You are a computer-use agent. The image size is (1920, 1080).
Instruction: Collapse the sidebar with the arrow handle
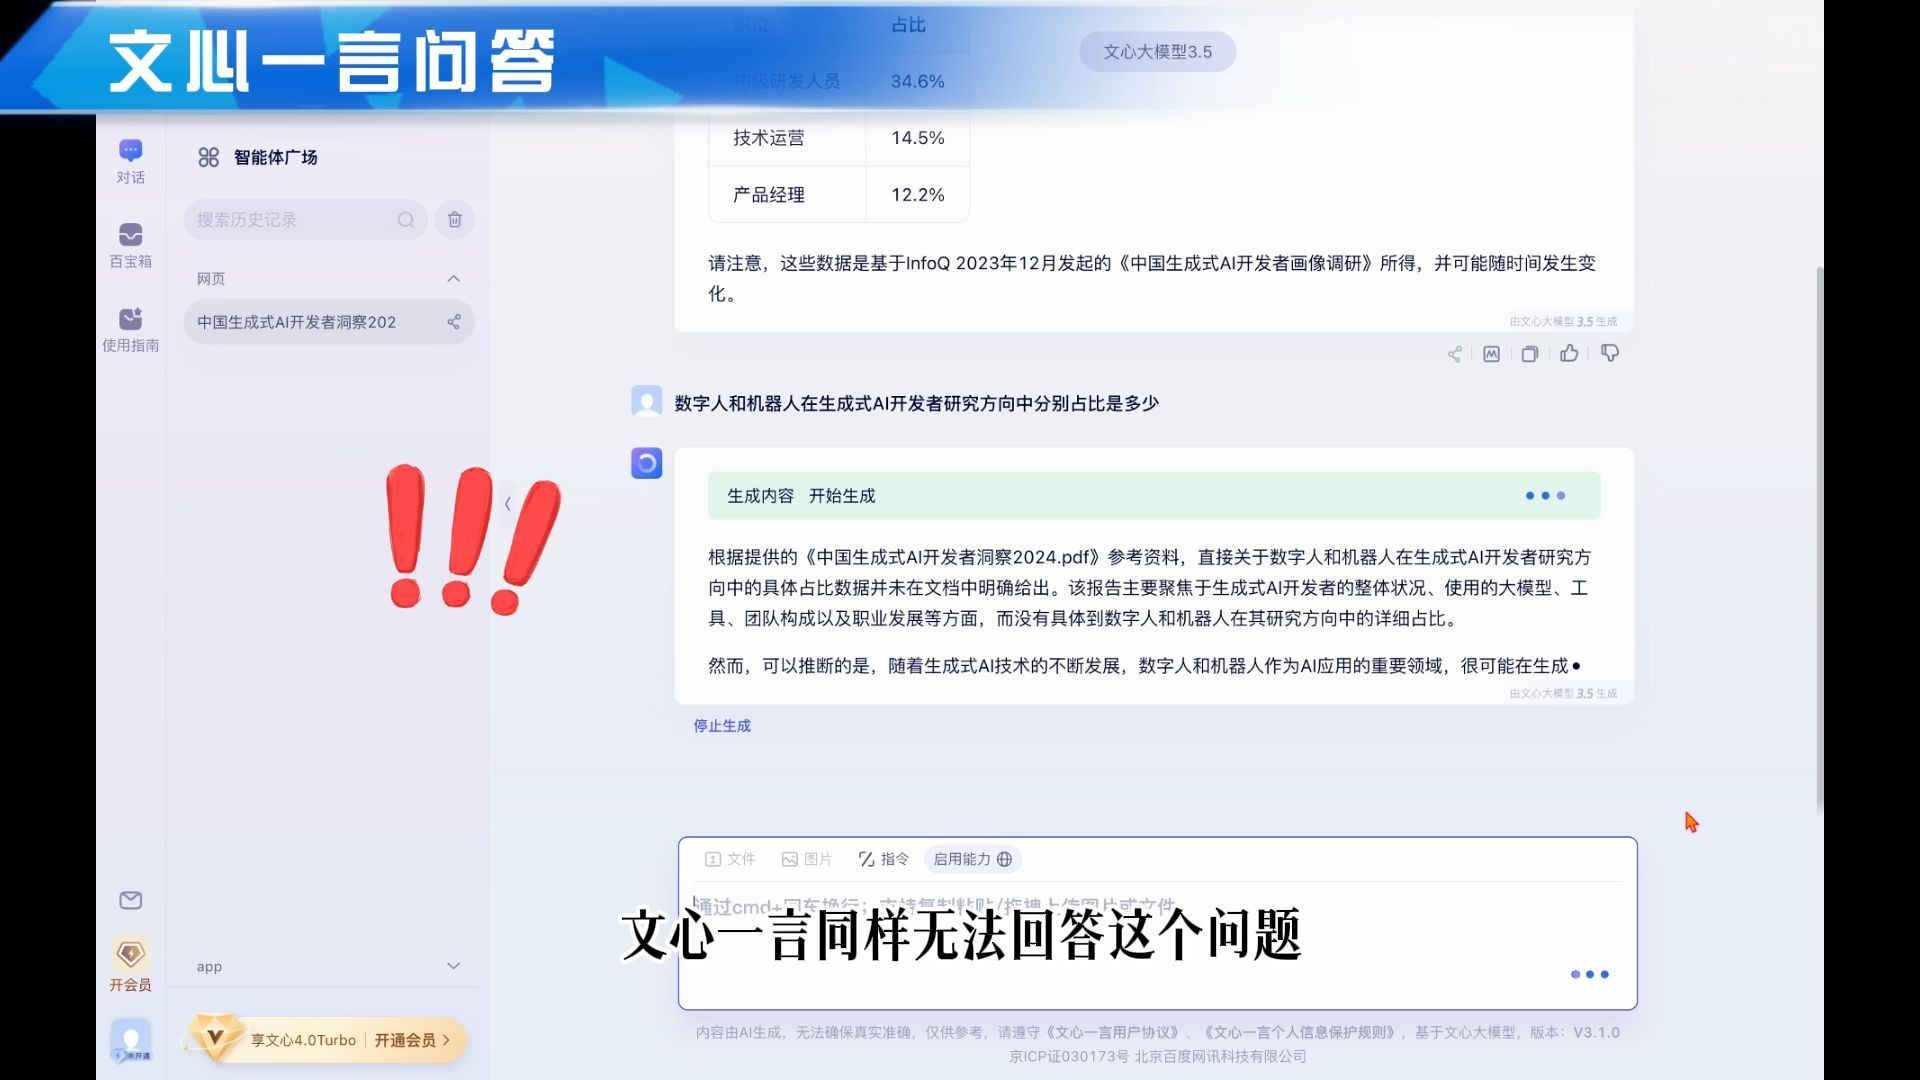(x=508, y=504)
